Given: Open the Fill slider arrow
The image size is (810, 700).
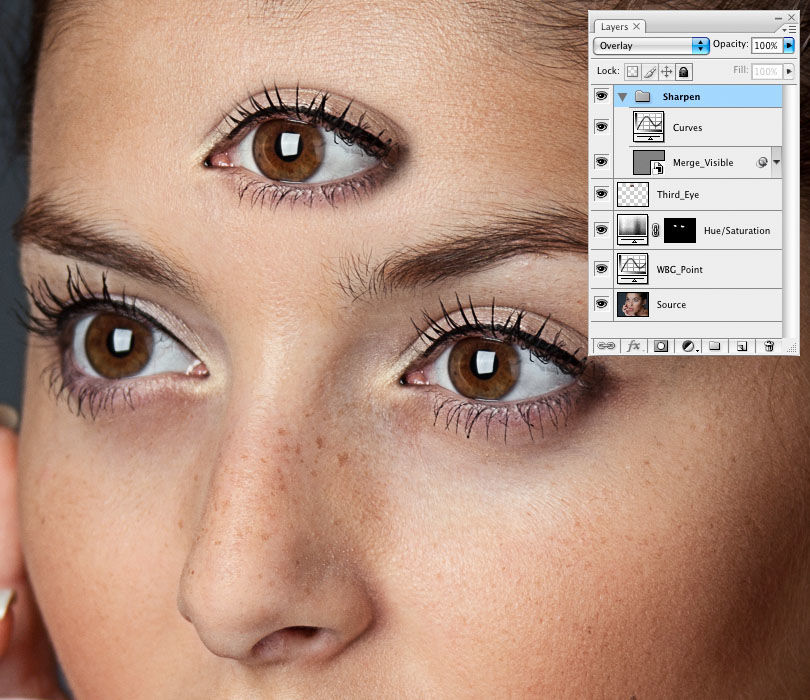Looking at the screenshot, I should pos(789,71).
